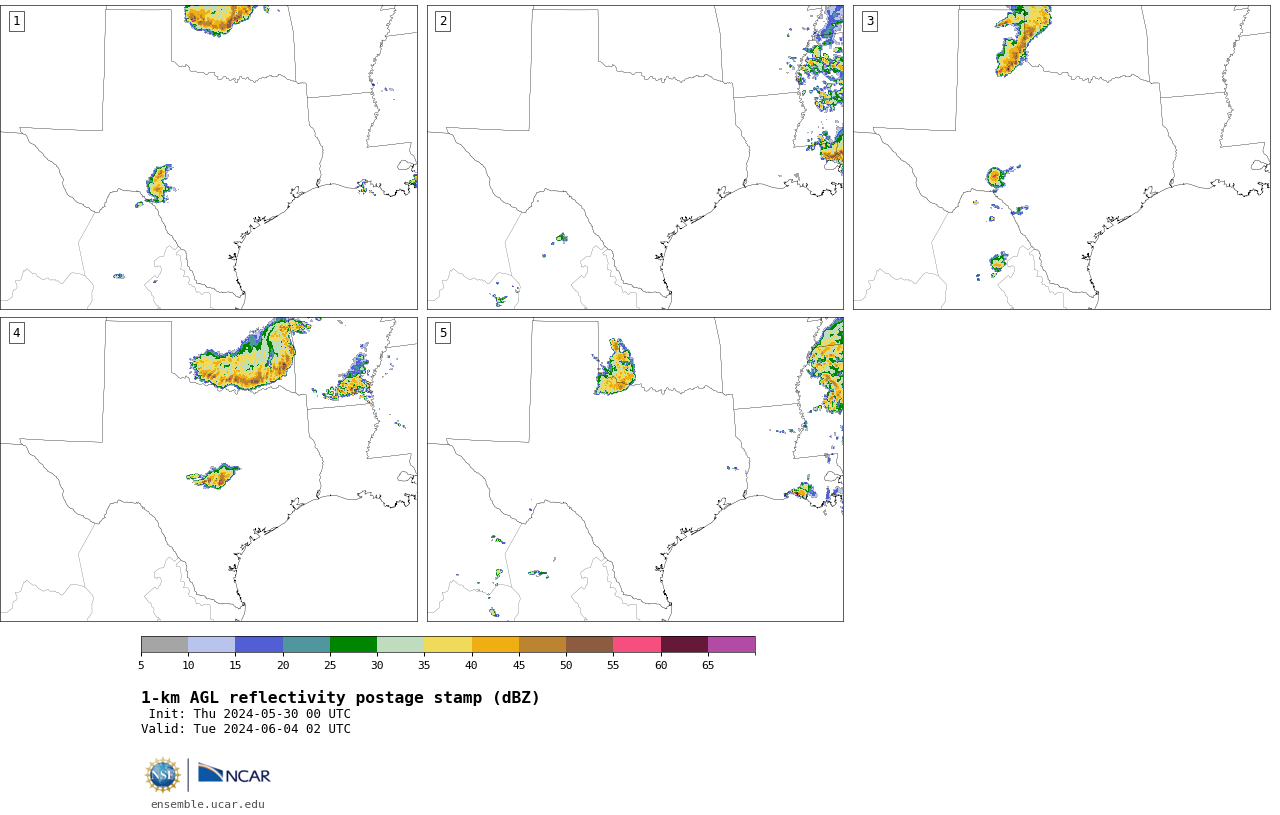Click the gray 5-10 dBZ color swatch
Screen dimensions: 1280x815
tap(164, 644)
